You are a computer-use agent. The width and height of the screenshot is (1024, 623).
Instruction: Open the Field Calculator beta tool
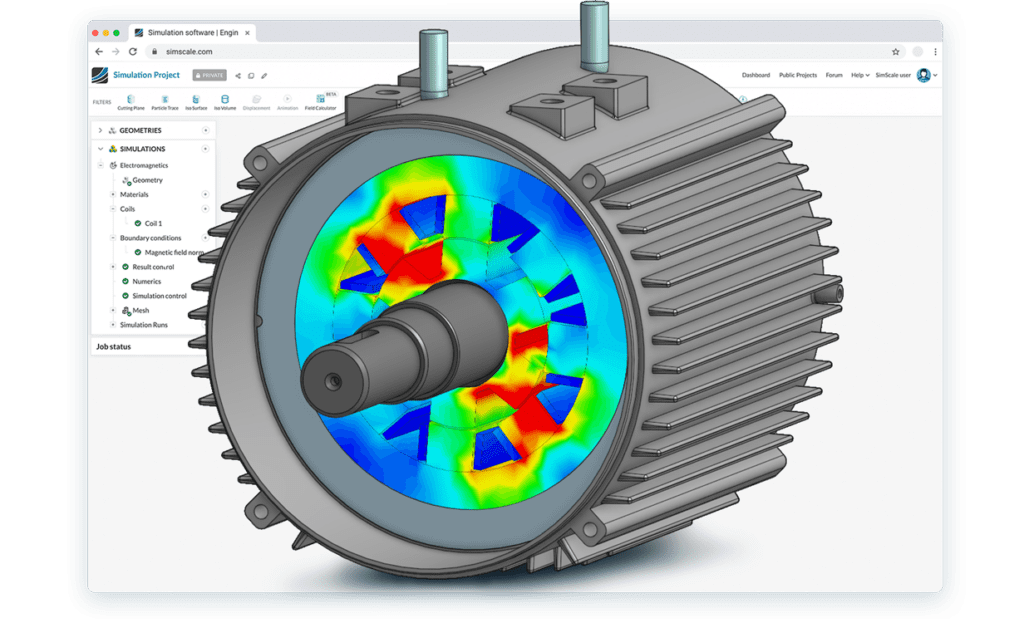(320, 99)
